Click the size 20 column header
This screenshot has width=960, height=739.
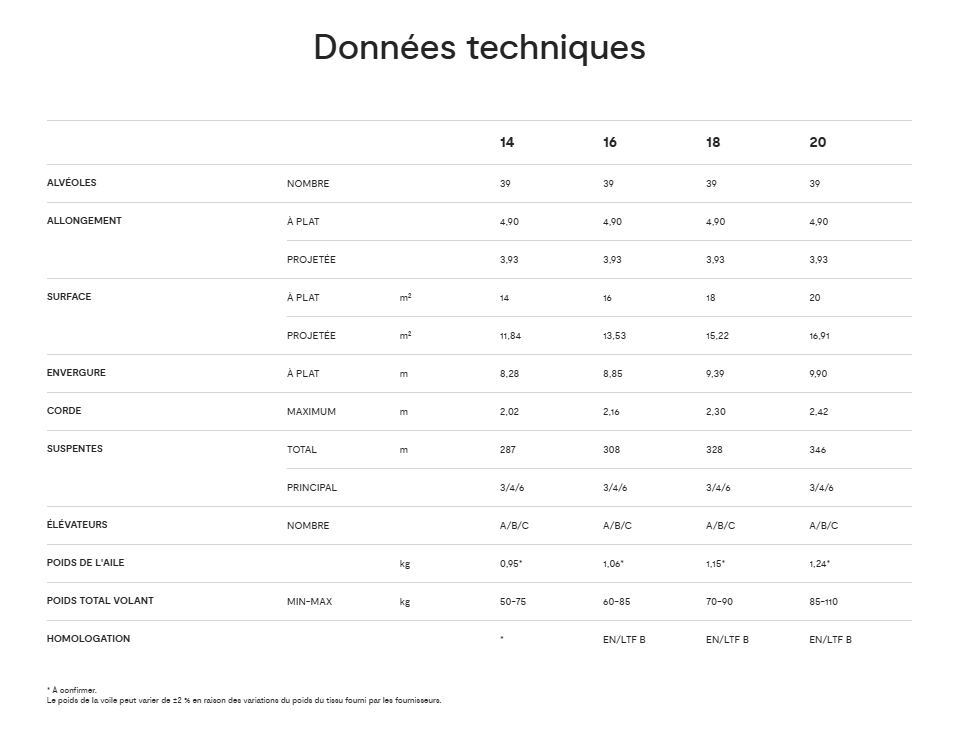(x=817, y=143)
